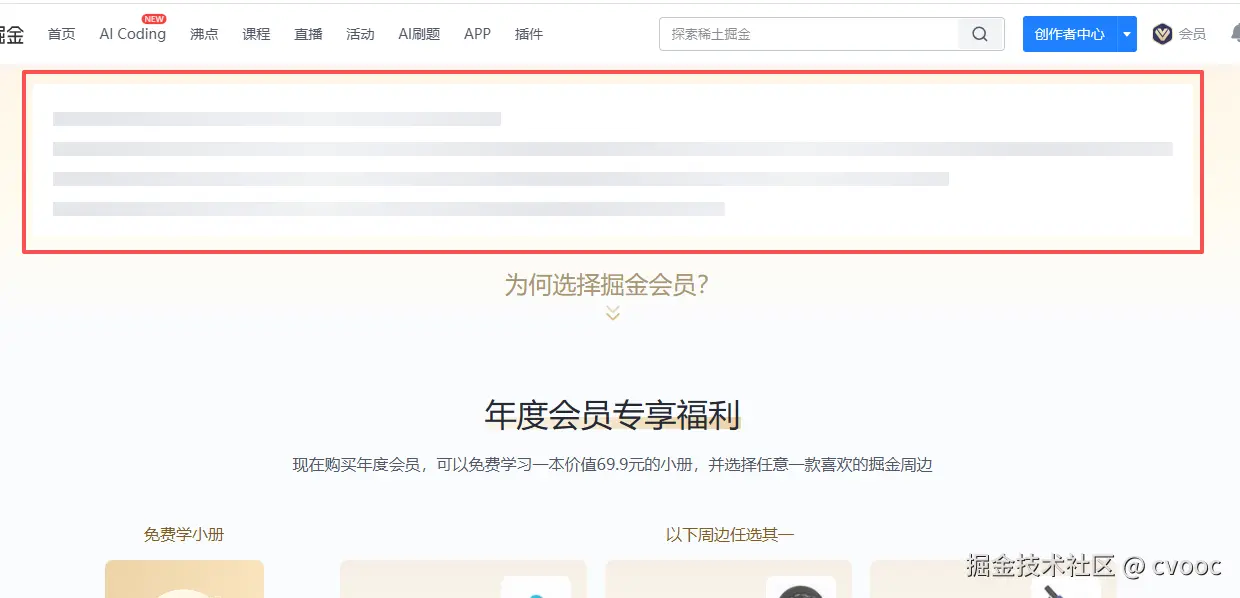The height and width of the screenshot is (598, 1240).
Task: Open the AI Coding menu item
Action: pos(131,33)
